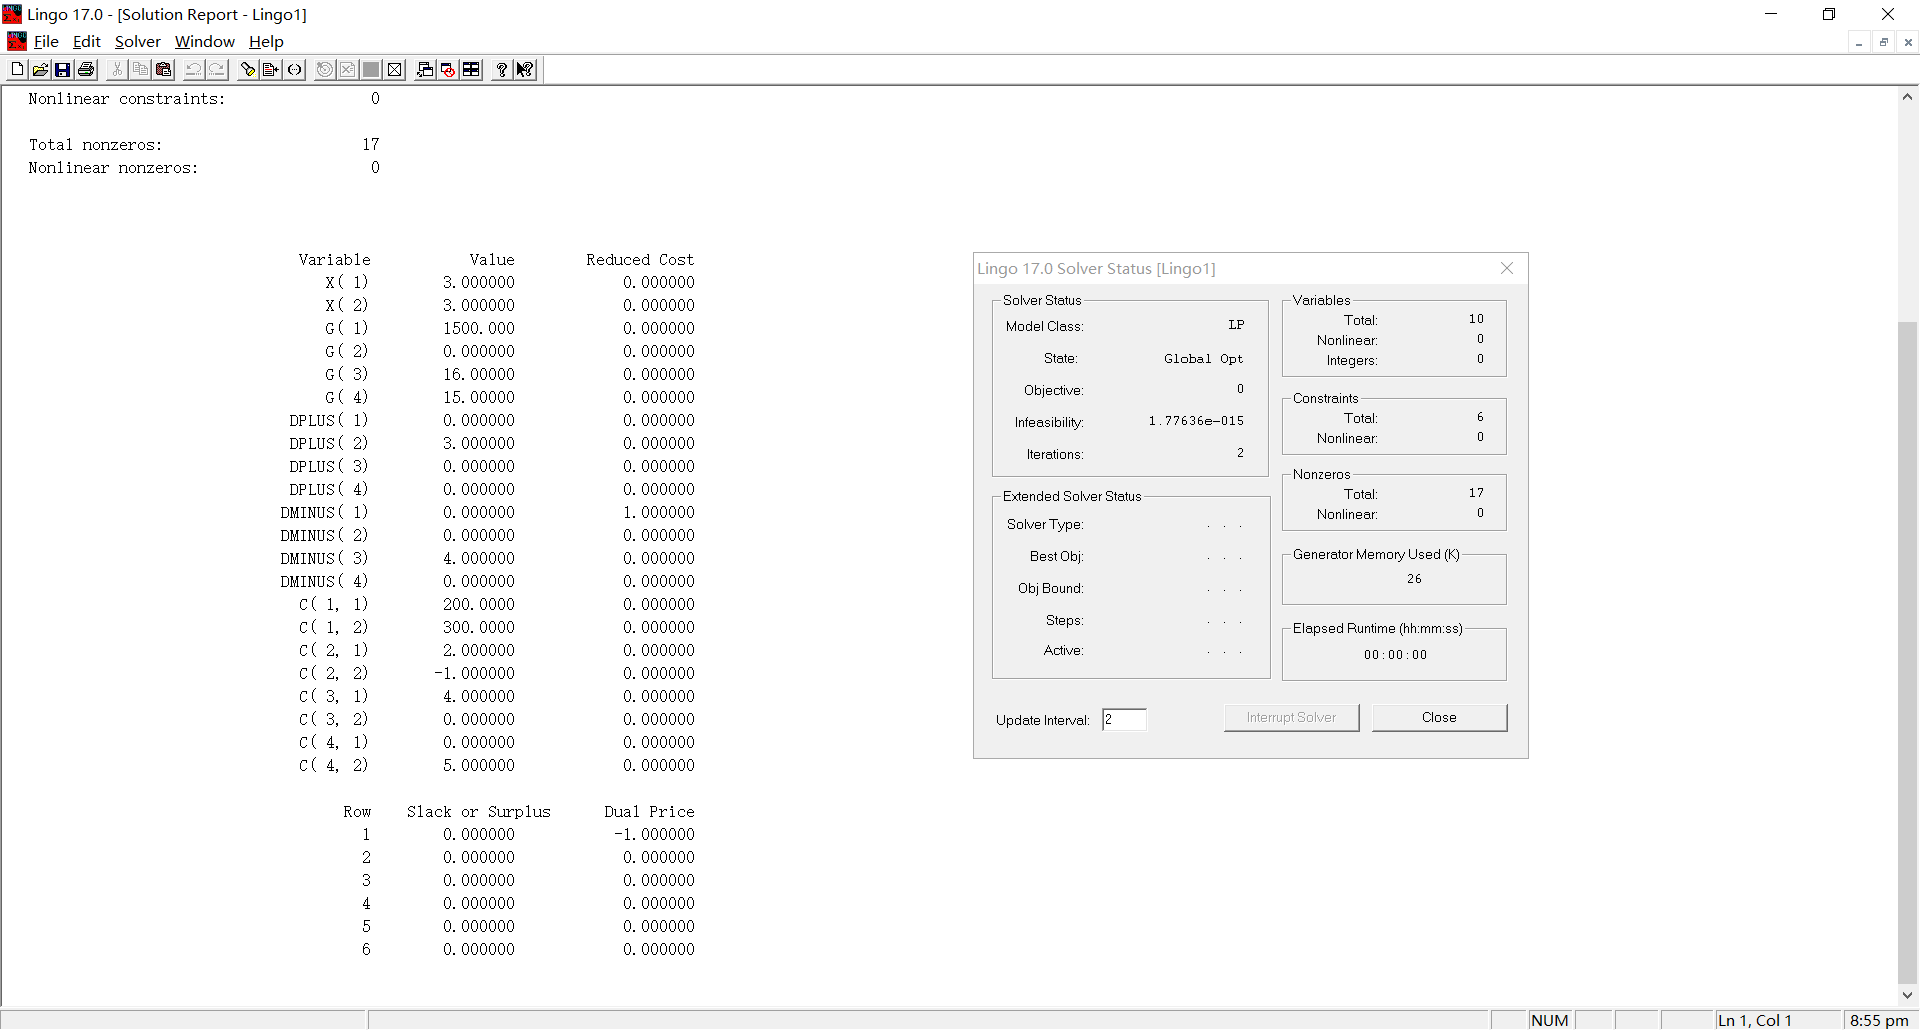Viewport: 1920px width, 1030px height.
Task: Click the Interrupt Solver button
Action: coord(1291,718)
